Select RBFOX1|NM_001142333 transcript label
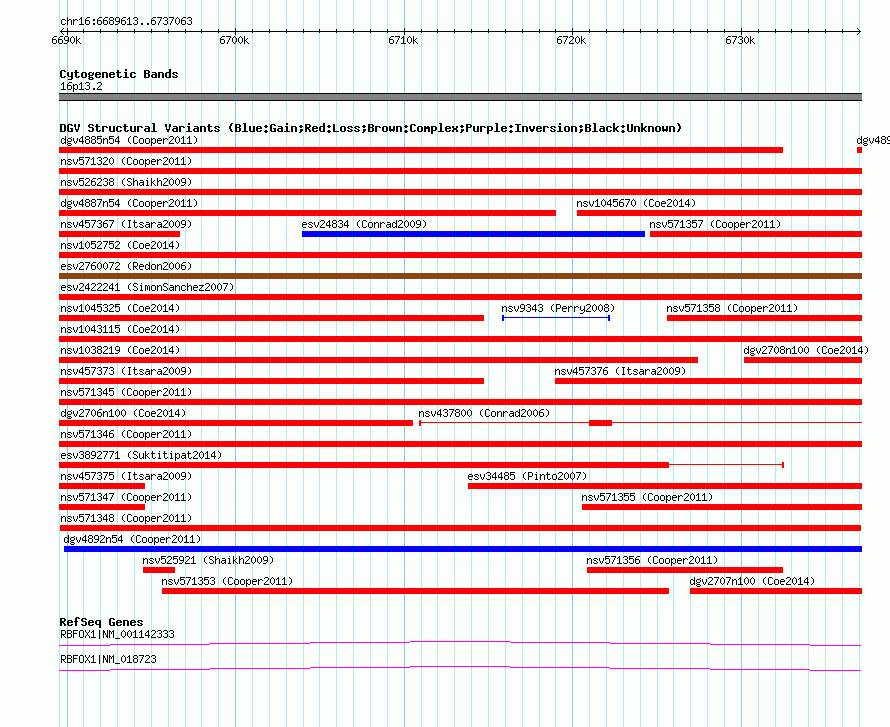Viewport: 890px width, 727px height. point(117,634)
